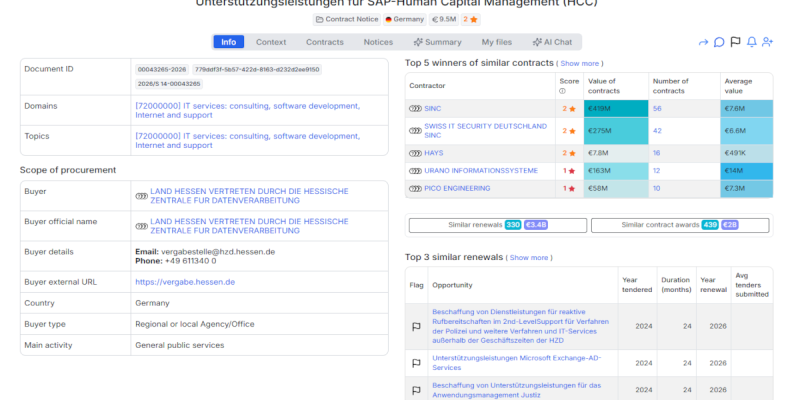Flag this notice with the header flag icon
The height and width of the screenshot is (400, 800).
[735, 42]
